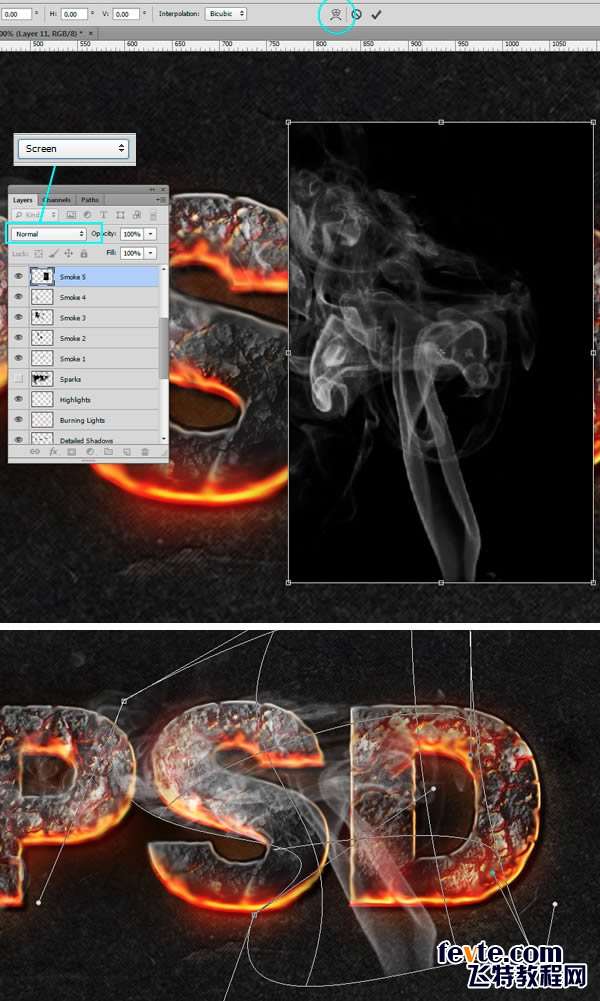Delete layer with trash icon
Viewport: 600px width, 1001px height.
tap(145, 451)
